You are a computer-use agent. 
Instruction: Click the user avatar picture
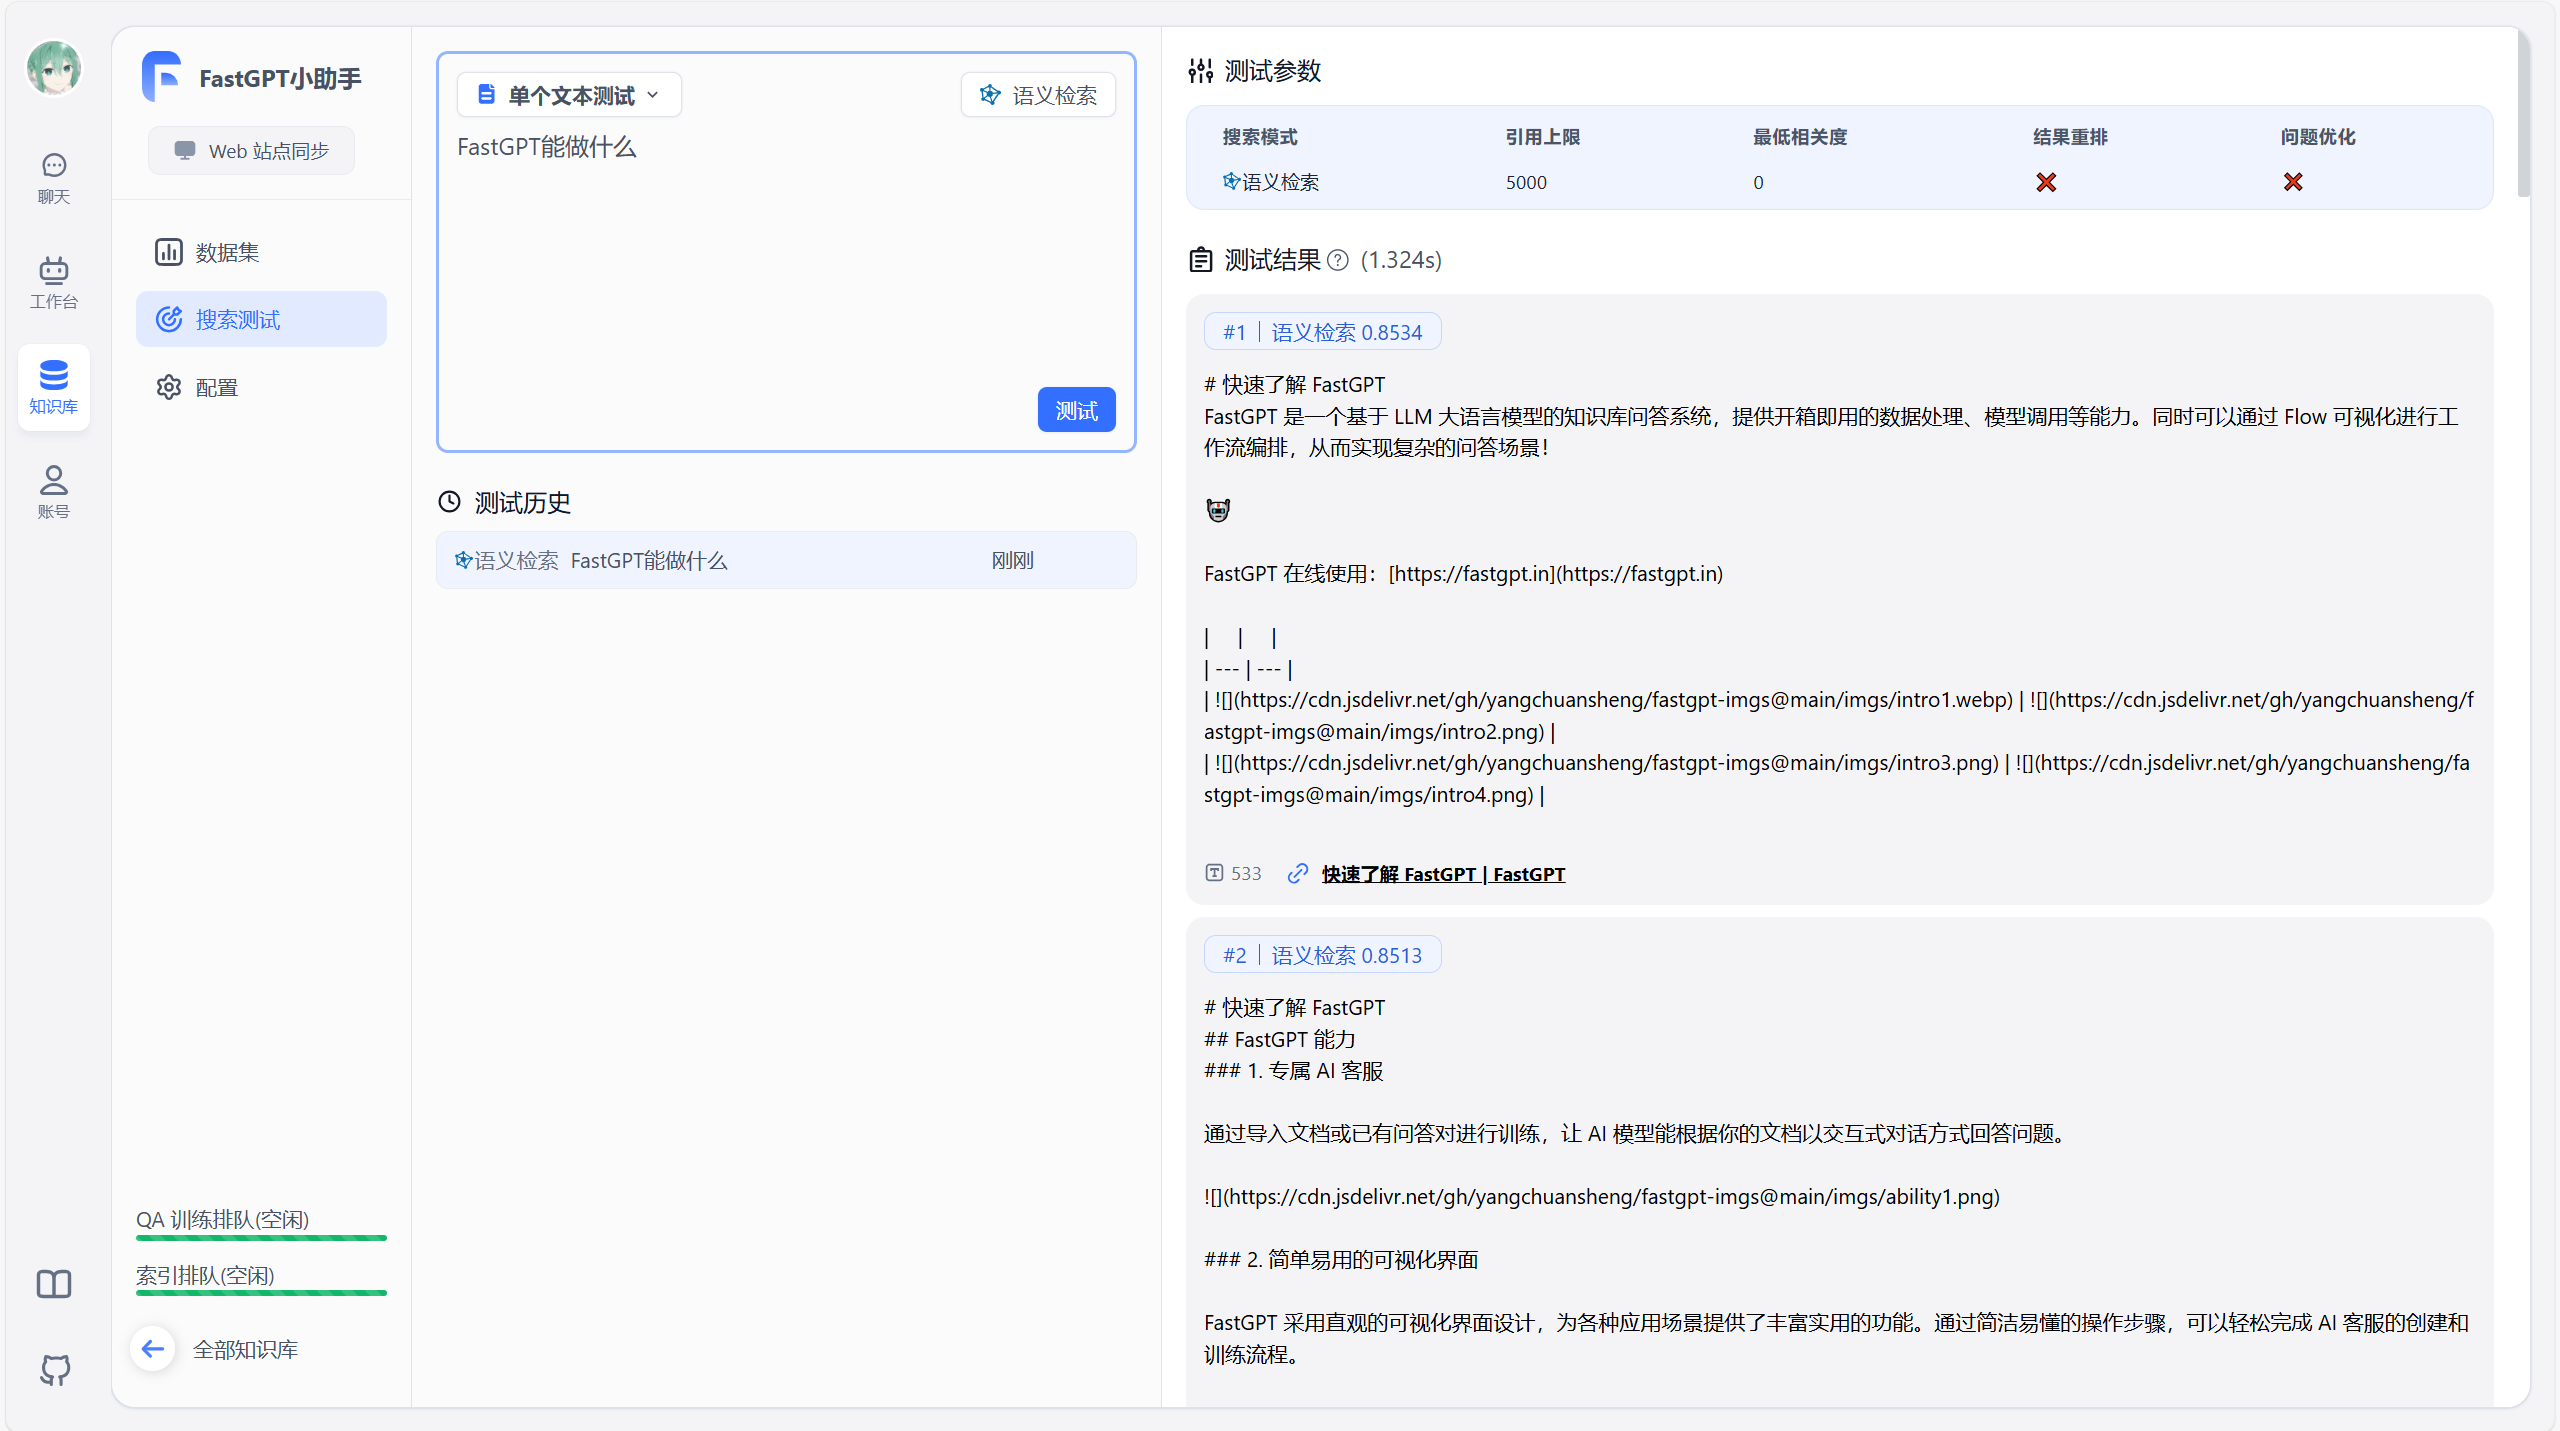[x=54, y=68]
